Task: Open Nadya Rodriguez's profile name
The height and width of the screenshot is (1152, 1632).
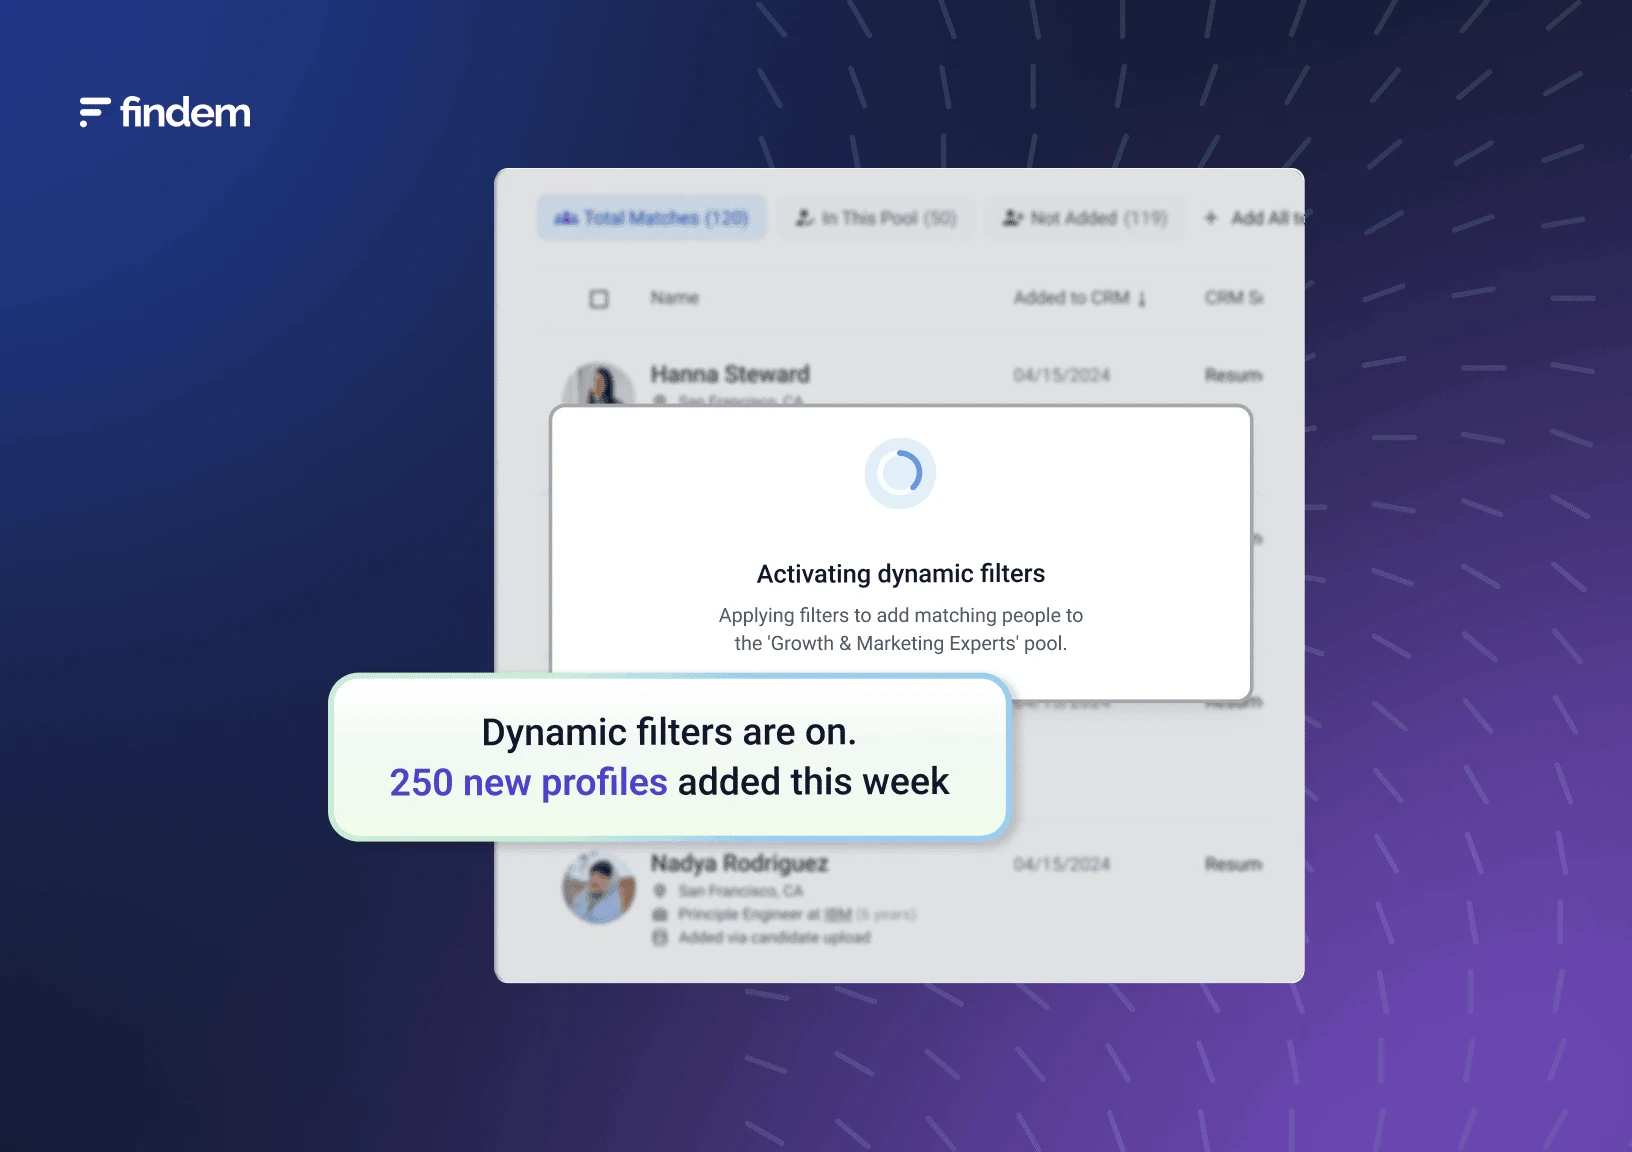Action: (x=739, y=863)
